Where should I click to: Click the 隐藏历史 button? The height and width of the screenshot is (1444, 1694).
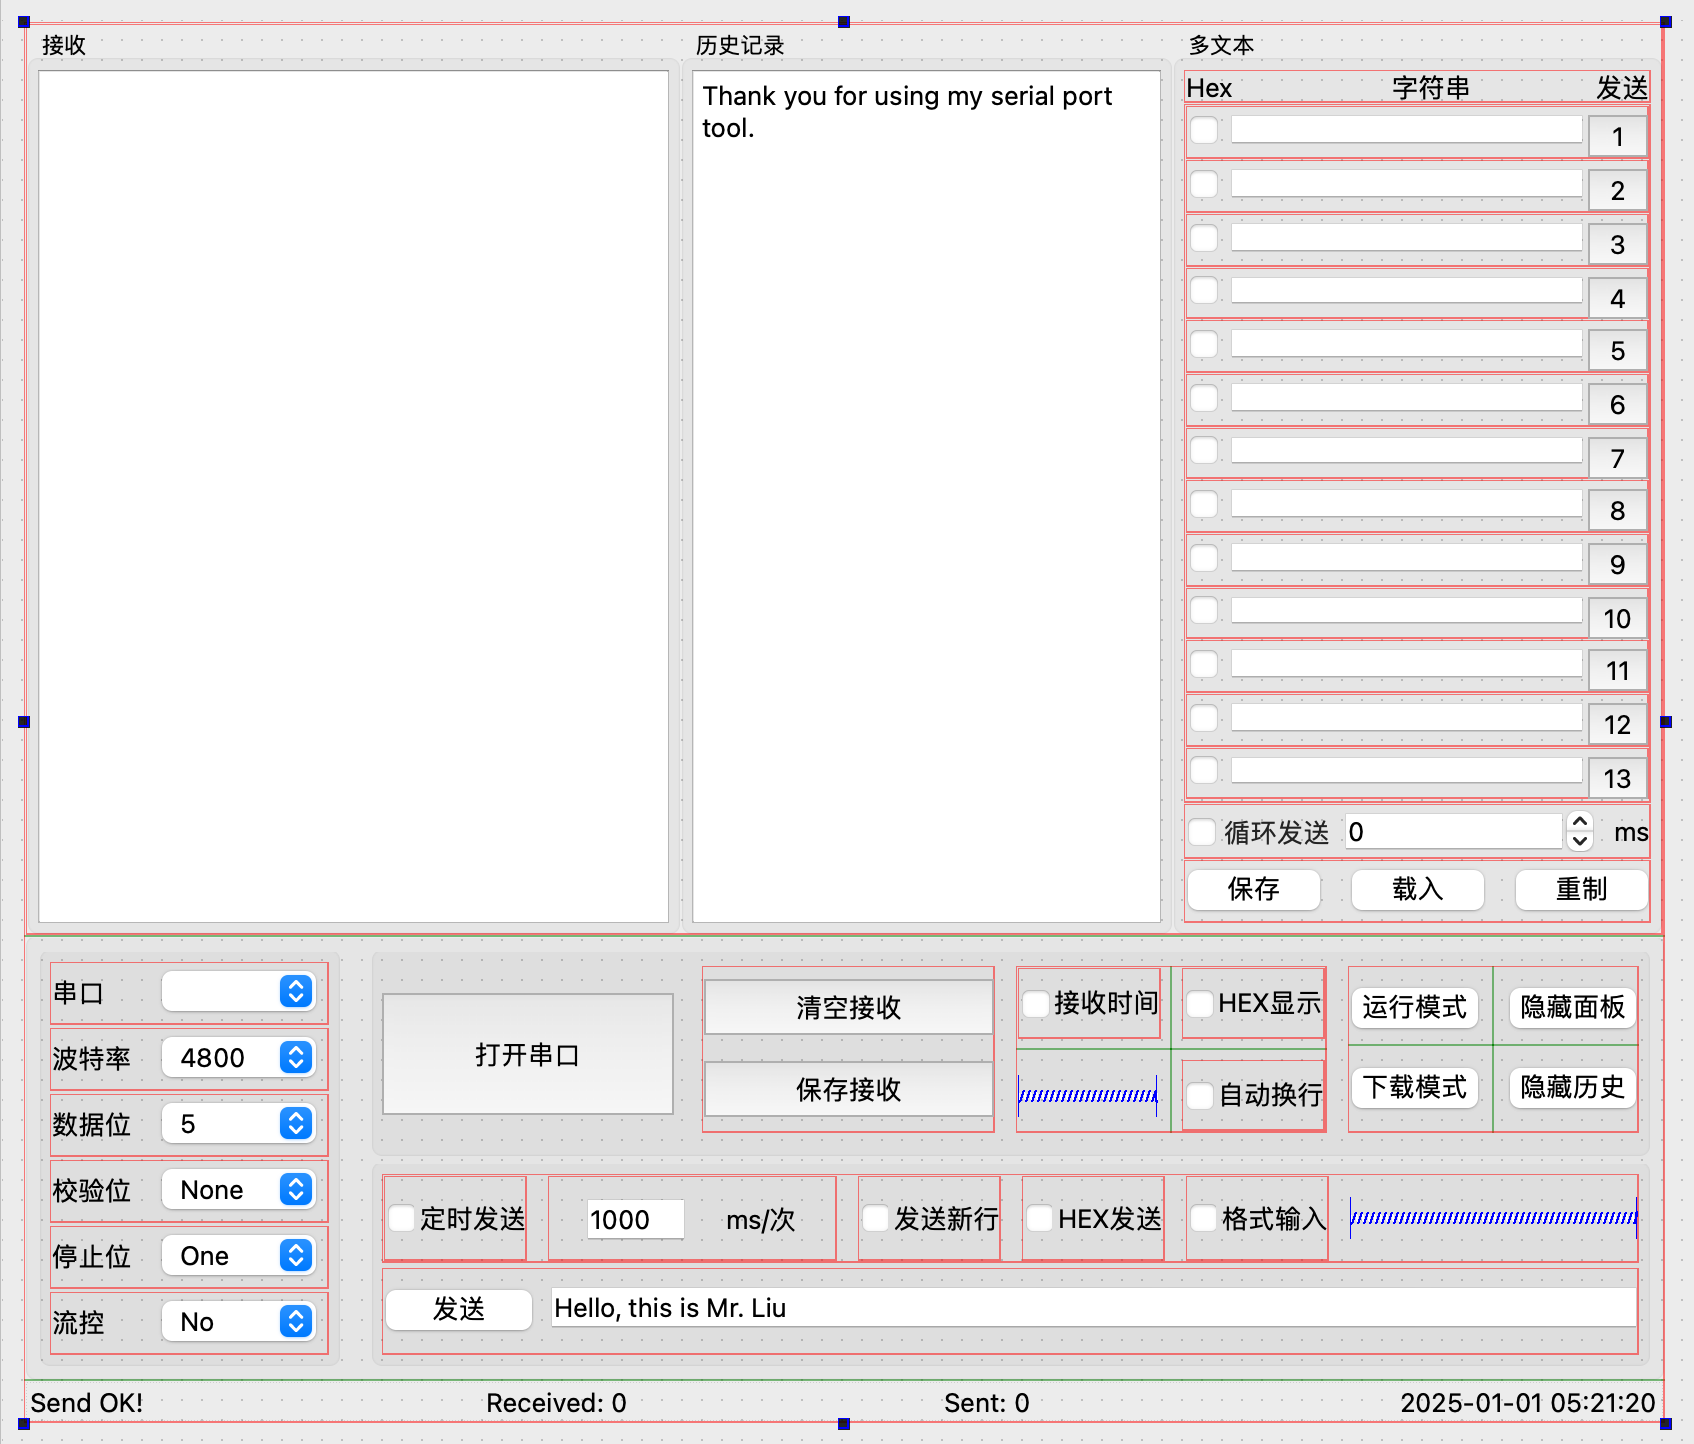point(1572,1086)
